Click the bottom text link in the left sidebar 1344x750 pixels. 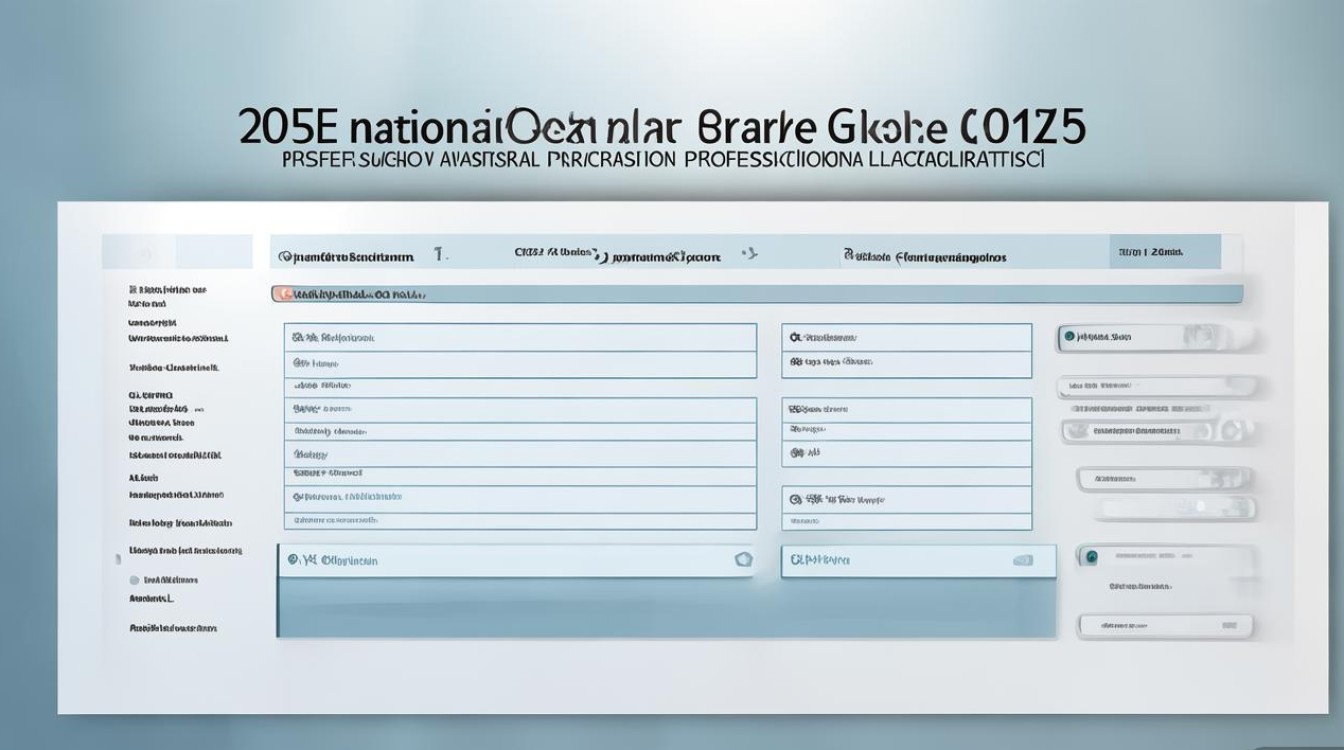(173, 628)
